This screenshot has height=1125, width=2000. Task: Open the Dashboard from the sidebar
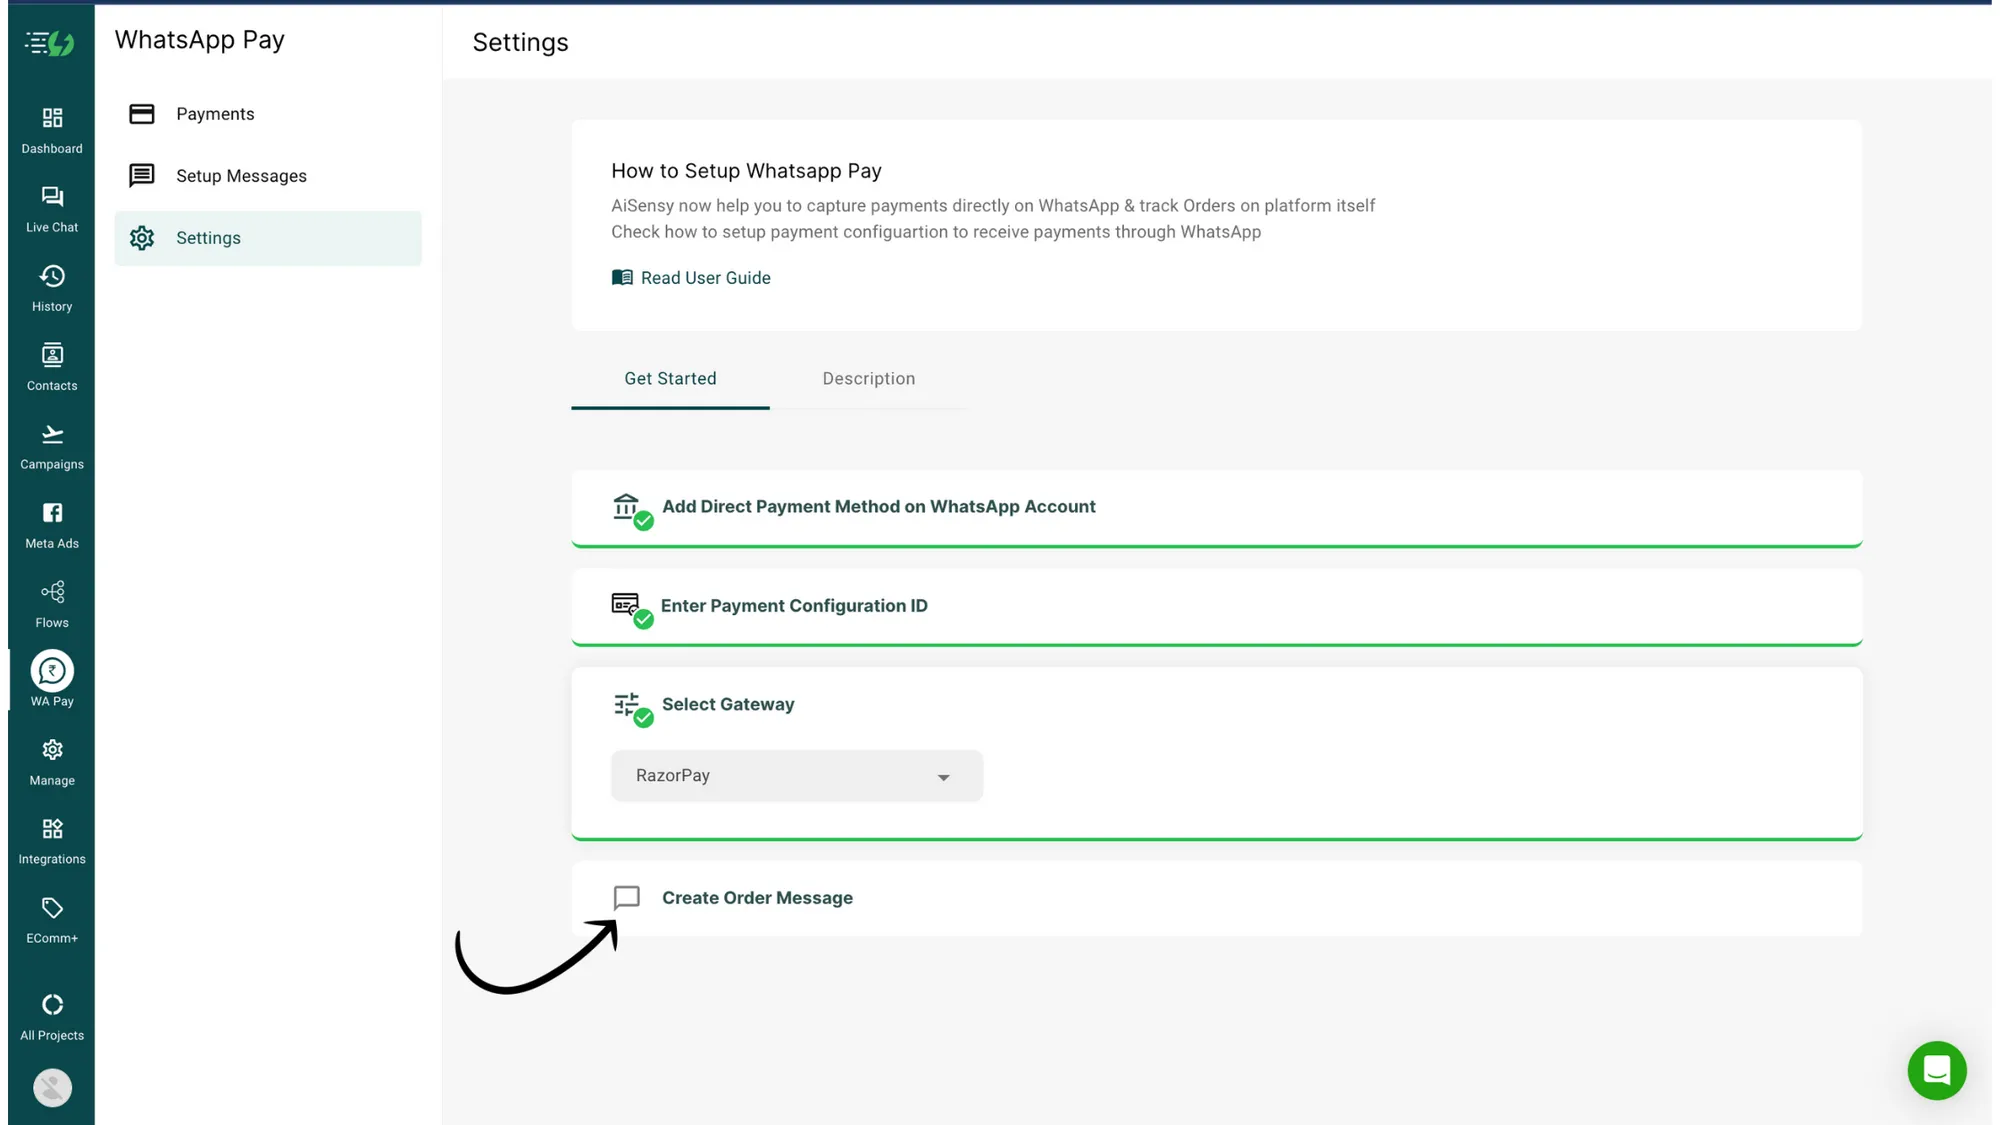pos(51,128)
